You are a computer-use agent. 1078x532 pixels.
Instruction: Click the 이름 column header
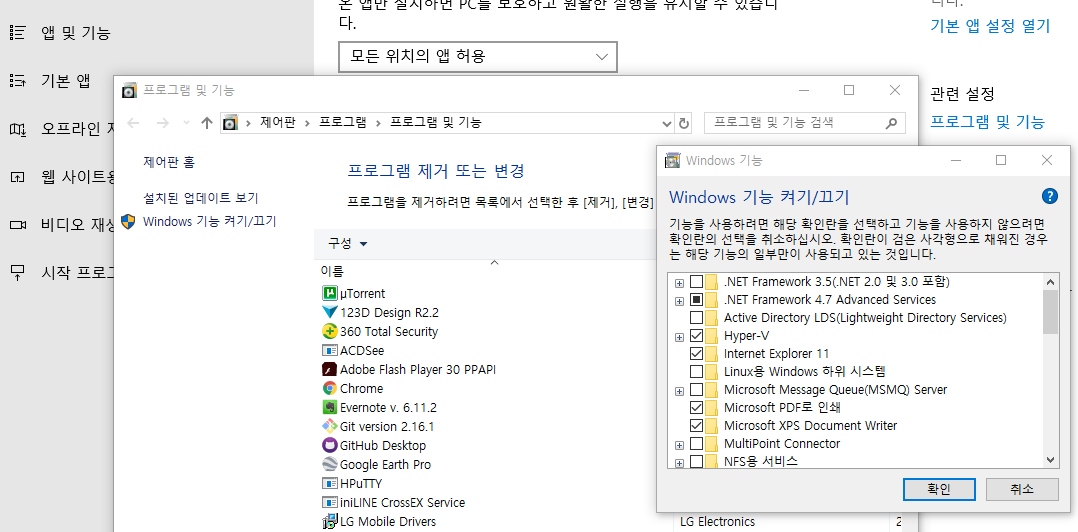tap(332, 271)
